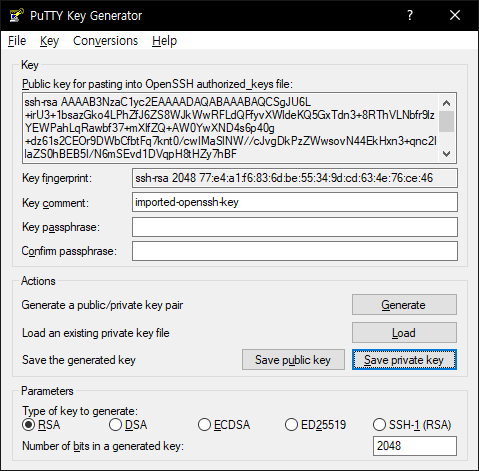Image resolution: width=479 pixels, height=471 pixels.
Task: Click the up arrow of public key scrollbar
Action: coord(446,103)
